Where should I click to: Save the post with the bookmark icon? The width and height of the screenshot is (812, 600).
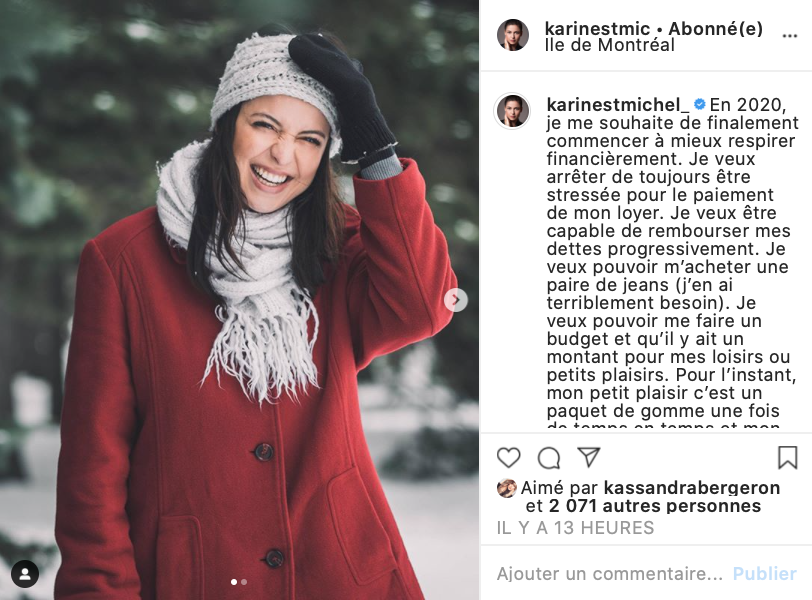point(787,458)
